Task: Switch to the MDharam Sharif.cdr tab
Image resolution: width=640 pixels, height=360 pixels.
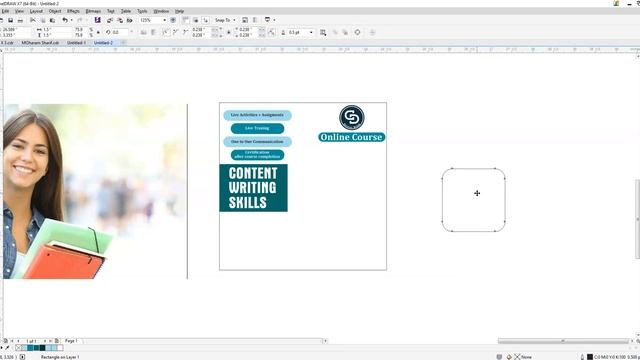Action: pyautogui.click(x=40, y=42)
